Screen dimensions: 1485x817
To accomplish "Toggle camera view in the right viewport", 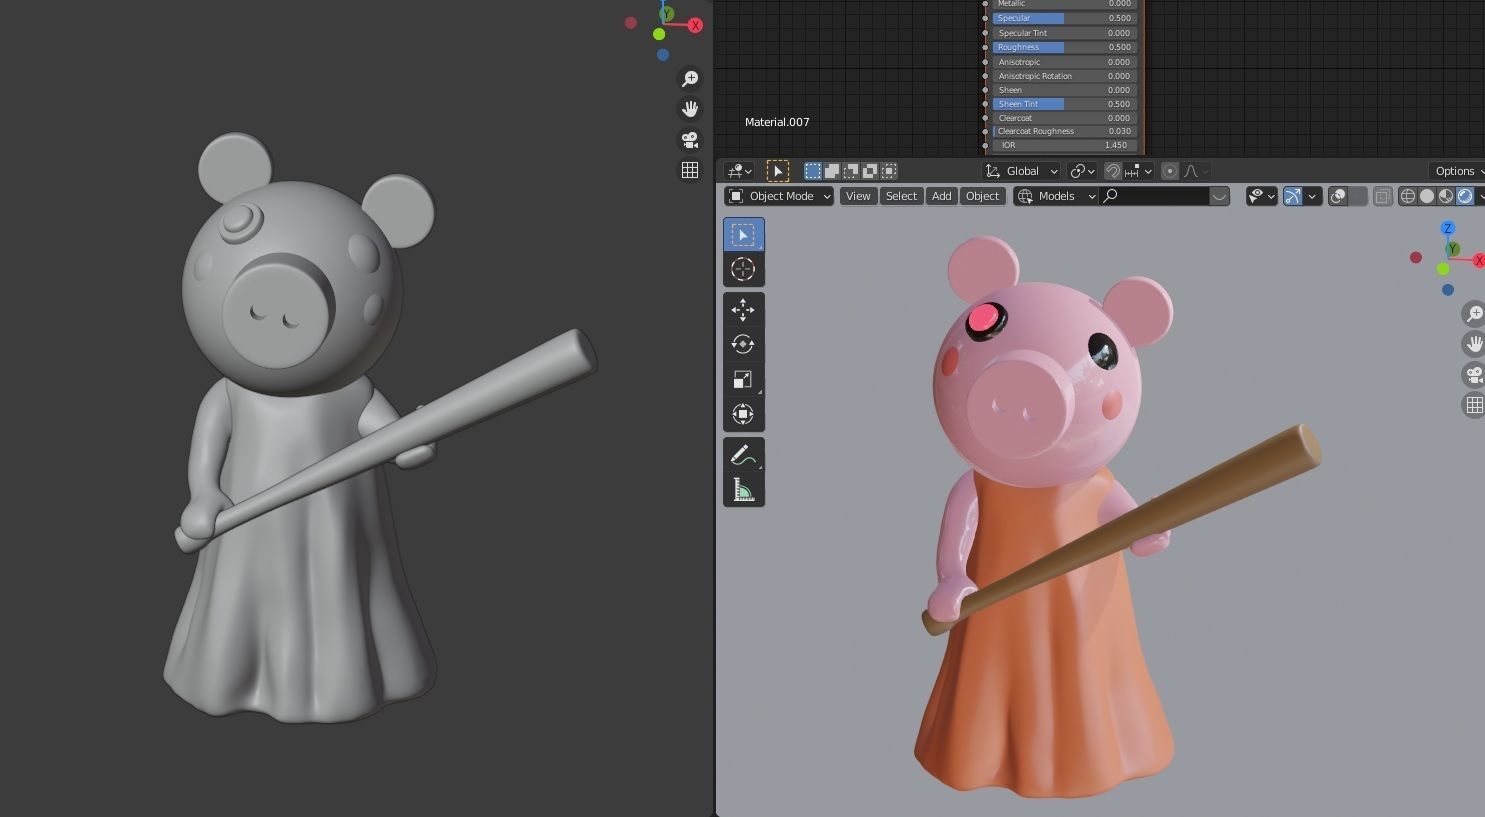I will [x=1474, y=375].
